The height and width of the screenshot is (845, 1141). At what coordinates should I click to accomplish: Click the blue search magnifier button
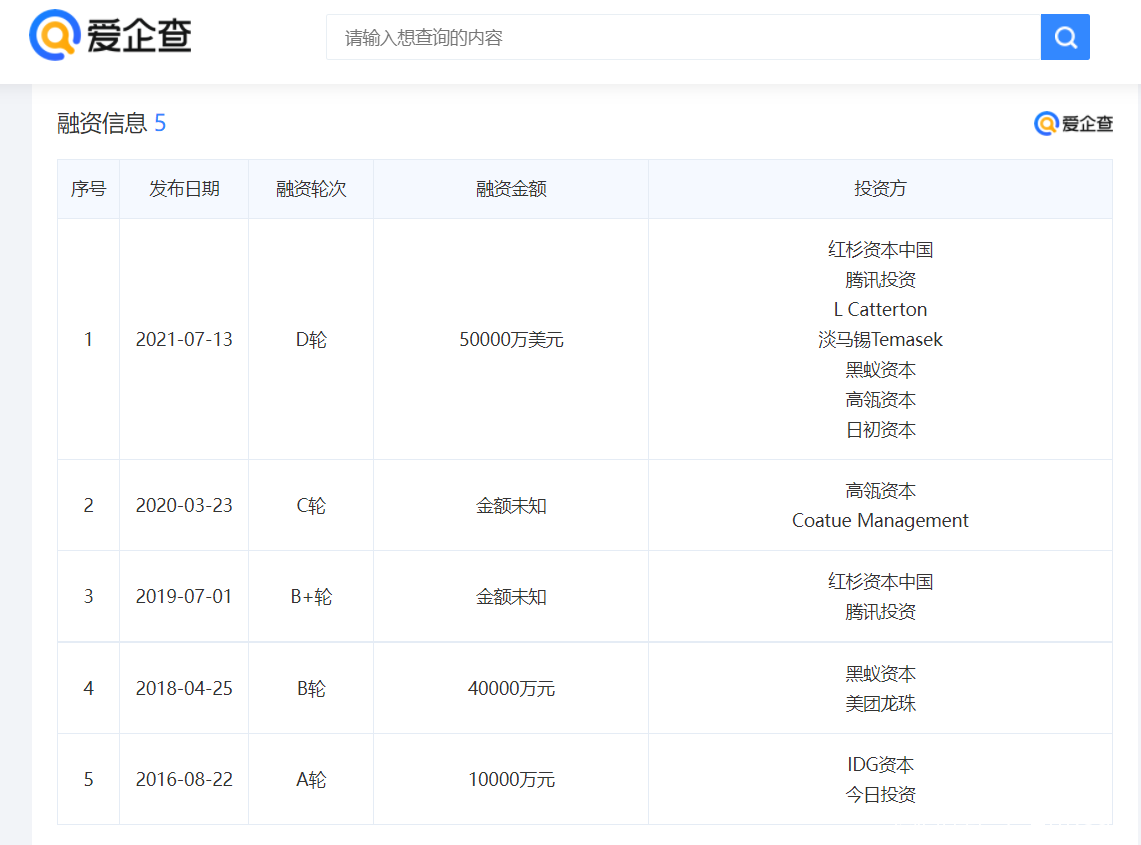coord(1065,37)
